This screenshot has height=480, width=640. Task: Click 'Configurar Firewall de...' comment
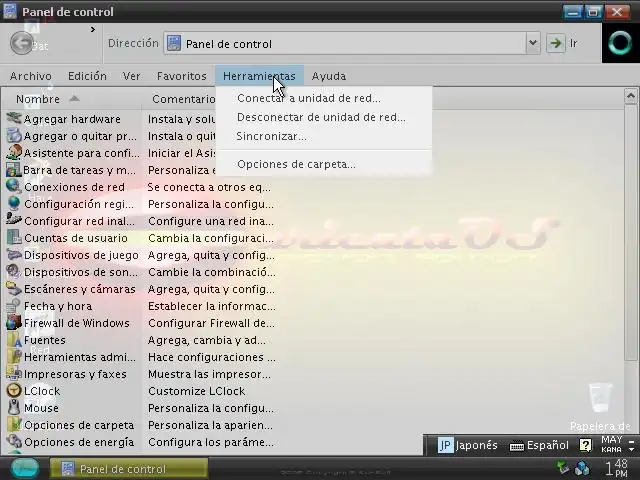(211, 323)
